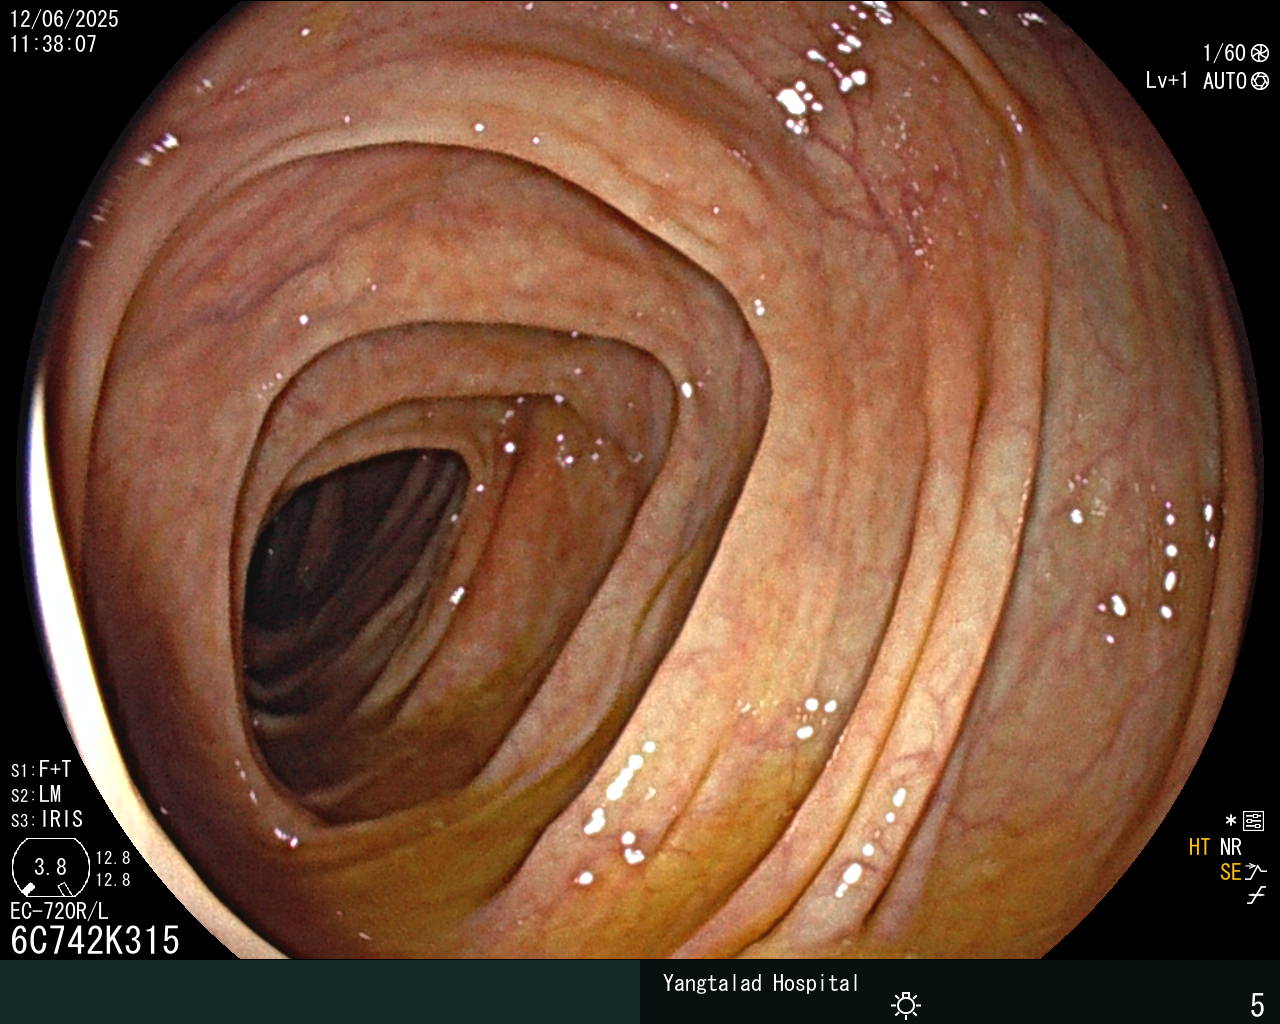Click the S2: LM switch assignment

(x=36, y=795)
